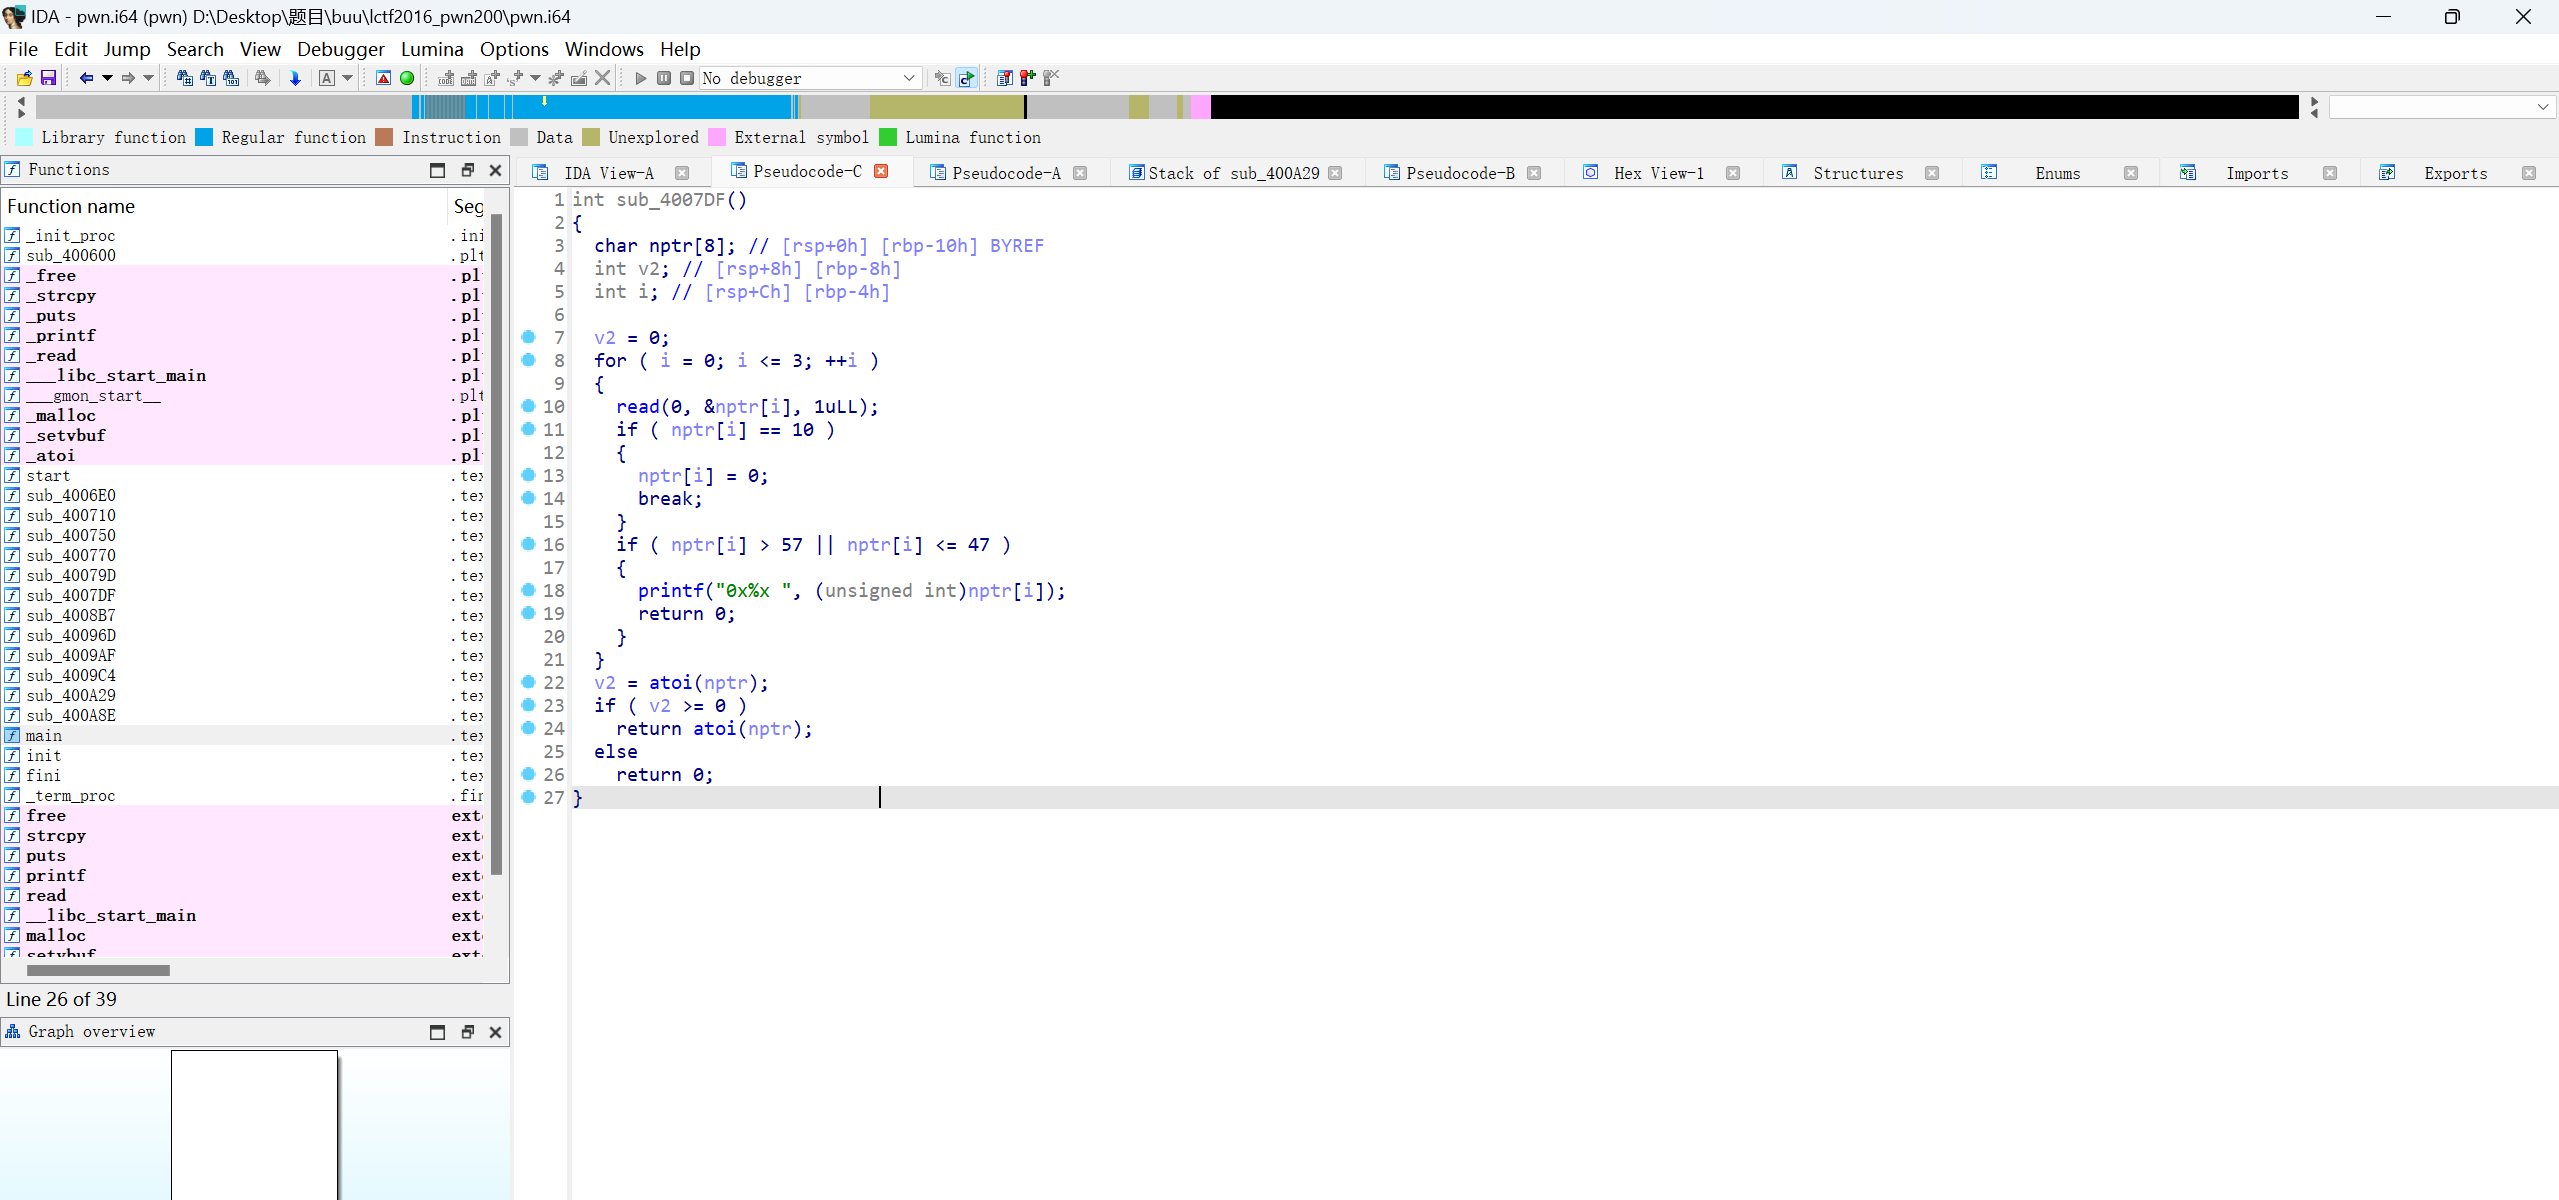Viewport: 2559px width, 1200px height.
Task: Jump back with the blue left arrow
Action: (x=86, y=78)
